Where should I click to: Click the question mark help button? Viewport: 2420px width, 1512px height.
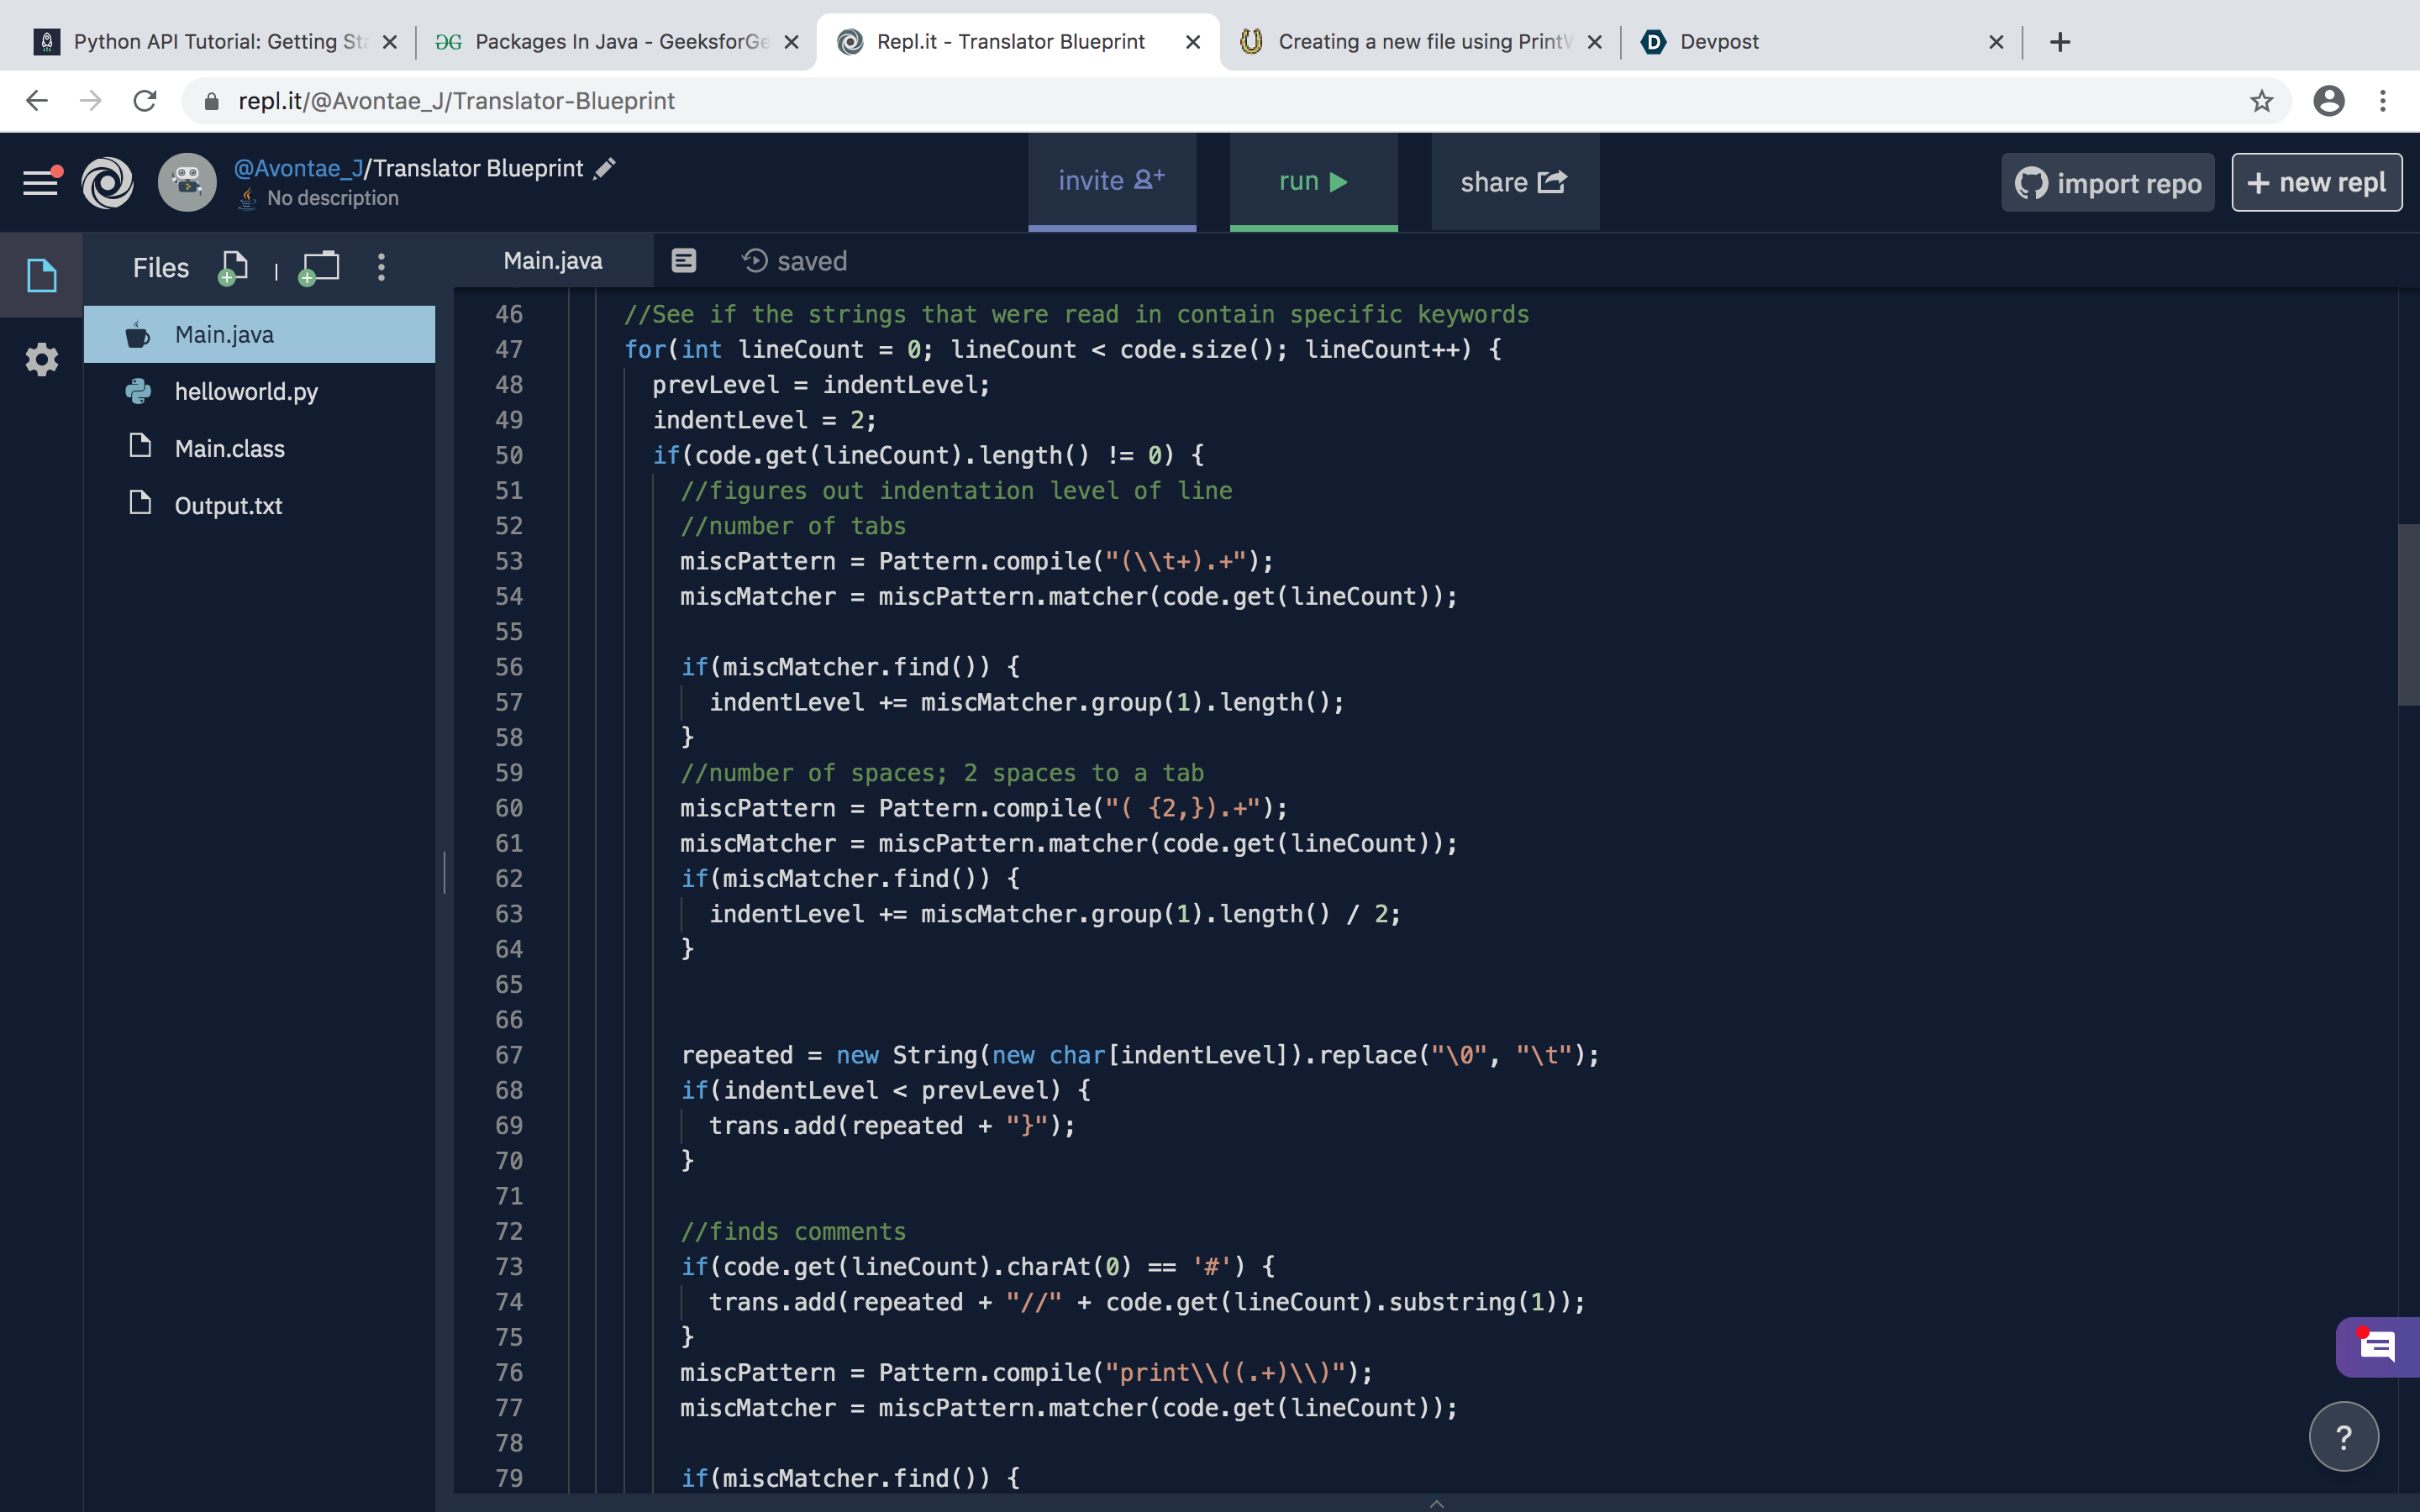[2343, 1436]
